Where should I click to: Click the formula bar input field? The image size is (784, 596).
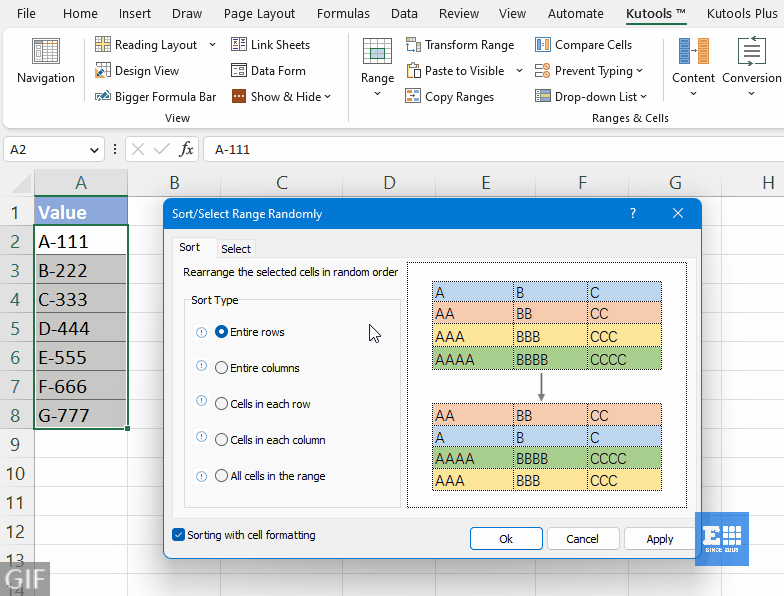coord(493,149)
